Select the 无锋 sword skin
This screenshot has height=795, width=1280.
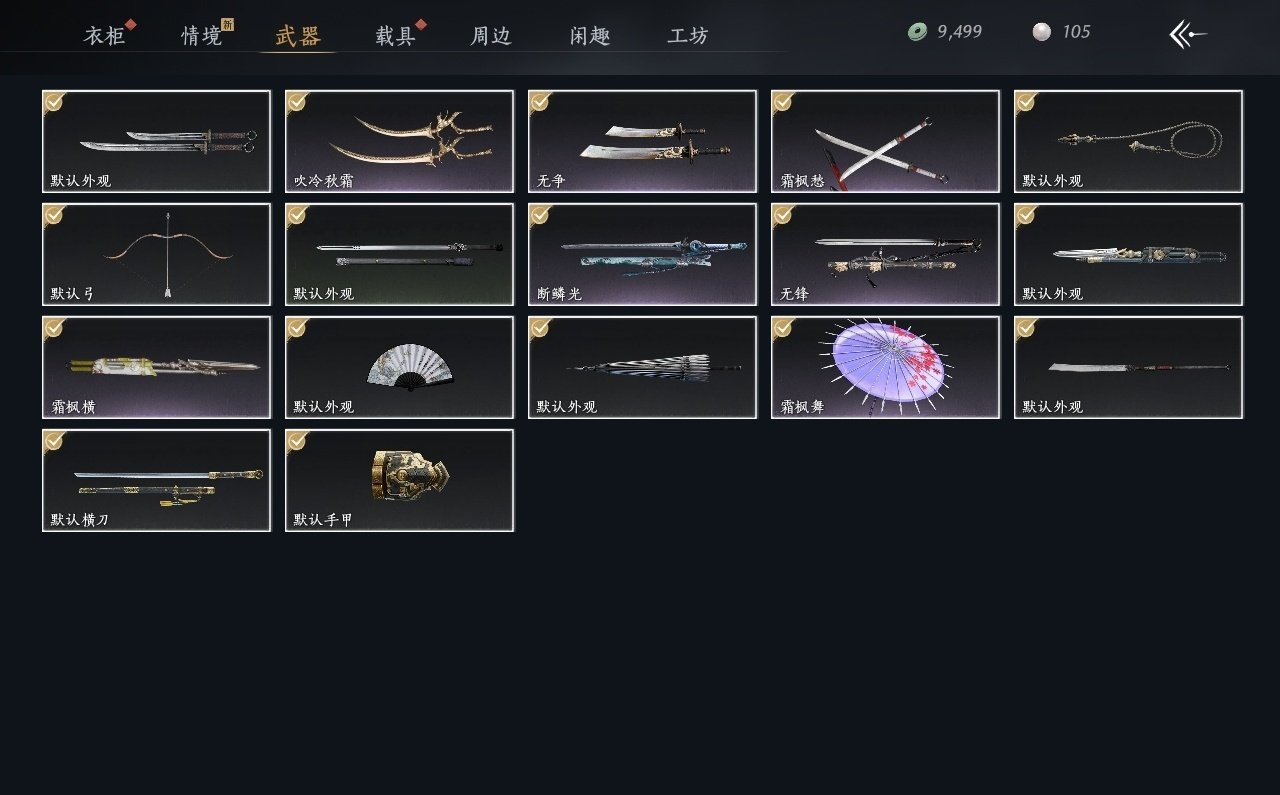click(885, 254)
